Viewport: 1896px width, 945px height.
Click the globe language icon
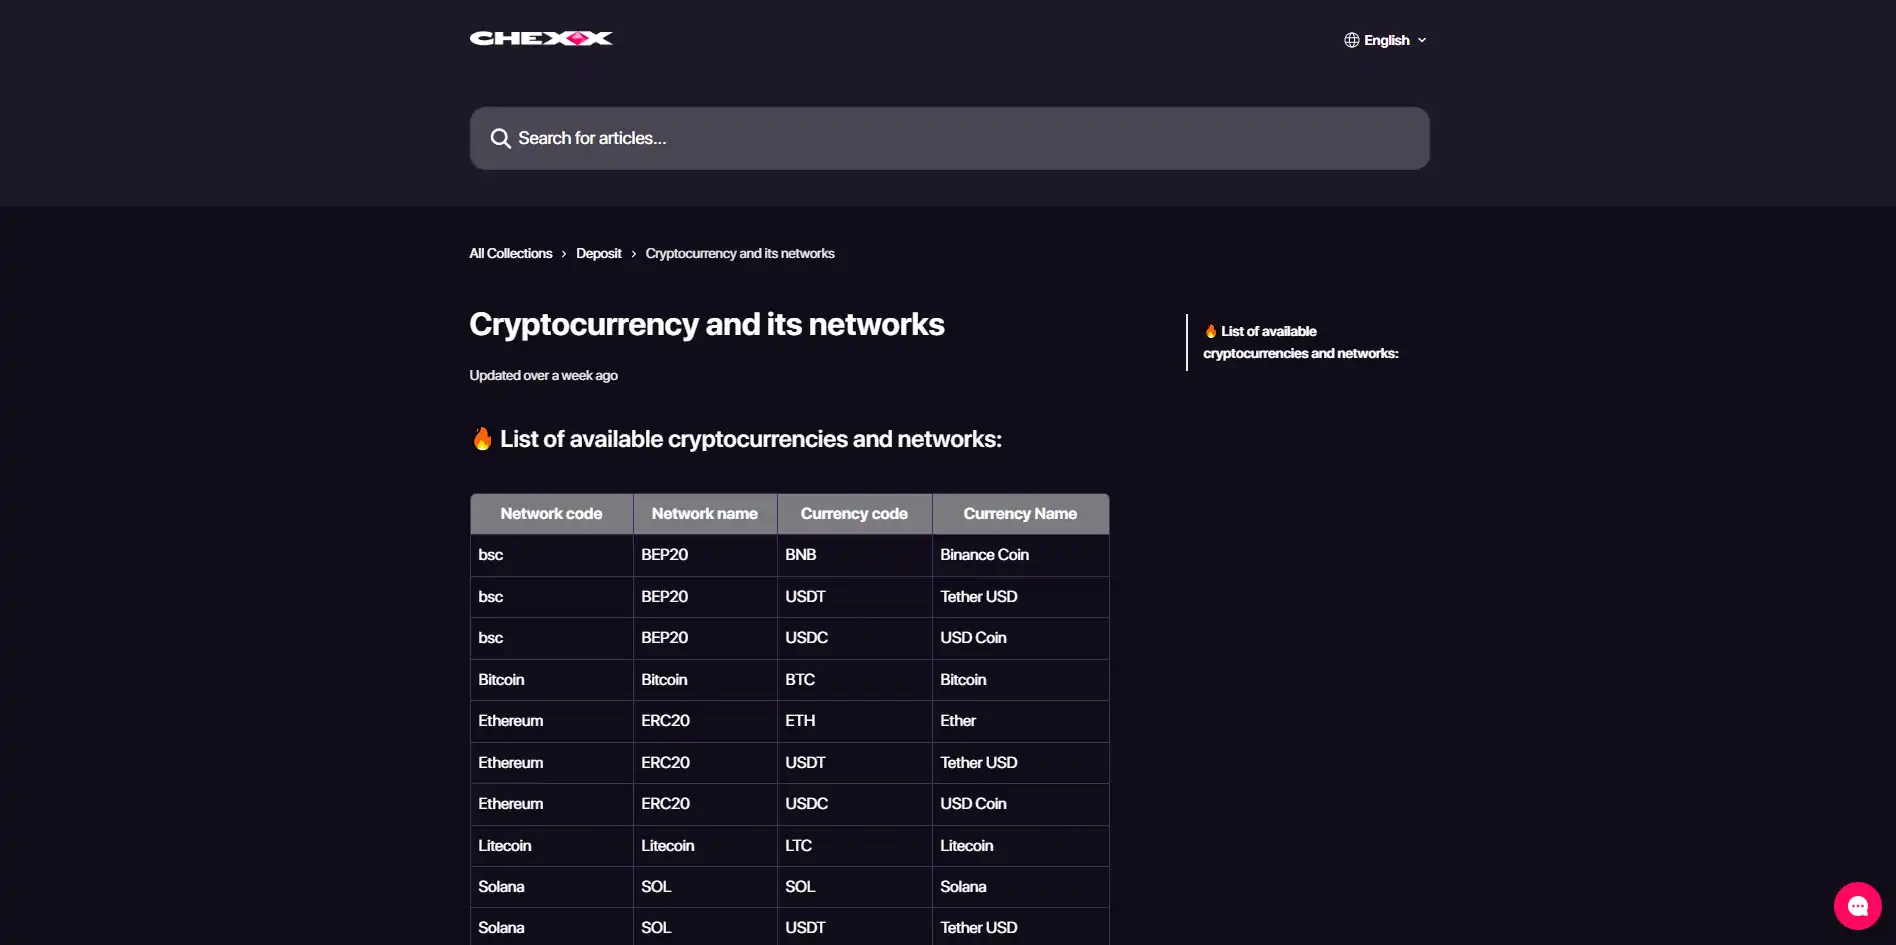[1351, 40]
